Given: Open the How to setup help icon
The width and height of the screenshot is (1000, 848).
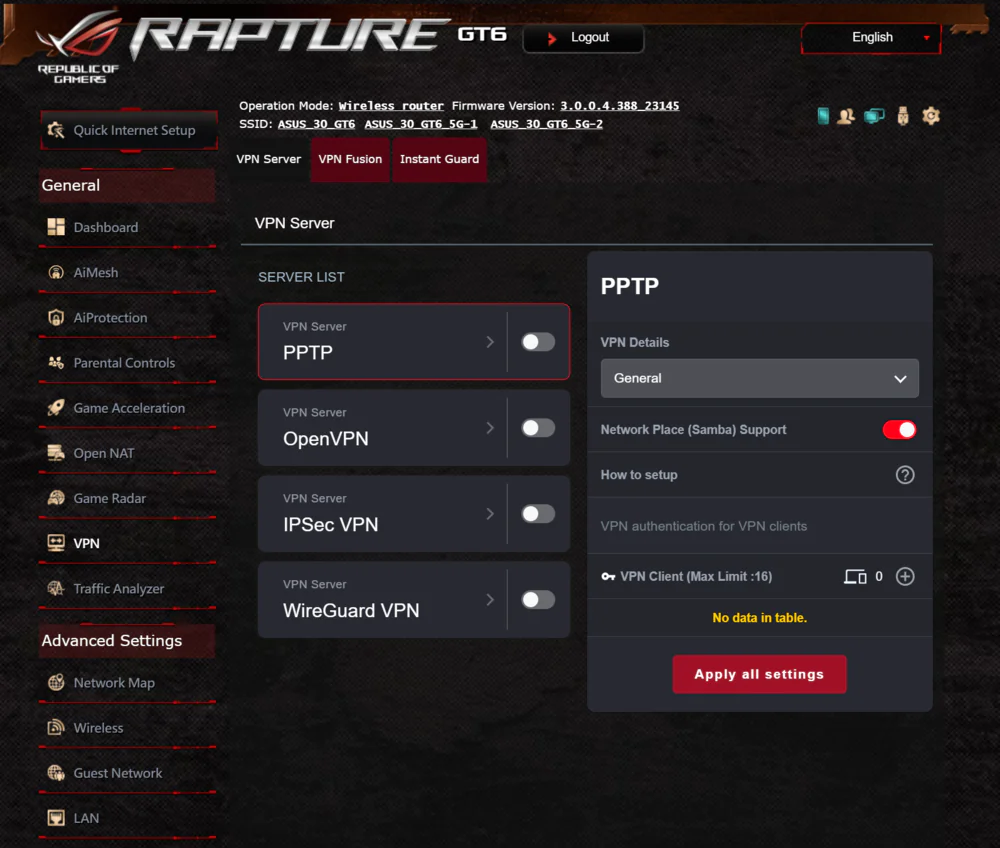Looking at the screenshot, I should (904, 475).
